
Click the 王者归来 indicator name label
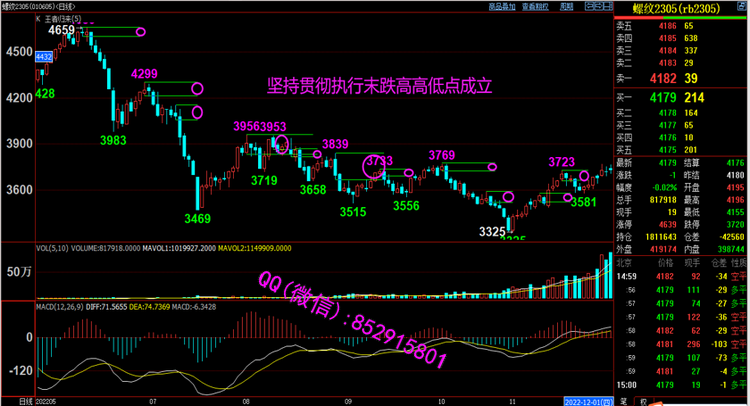point(58,19)
